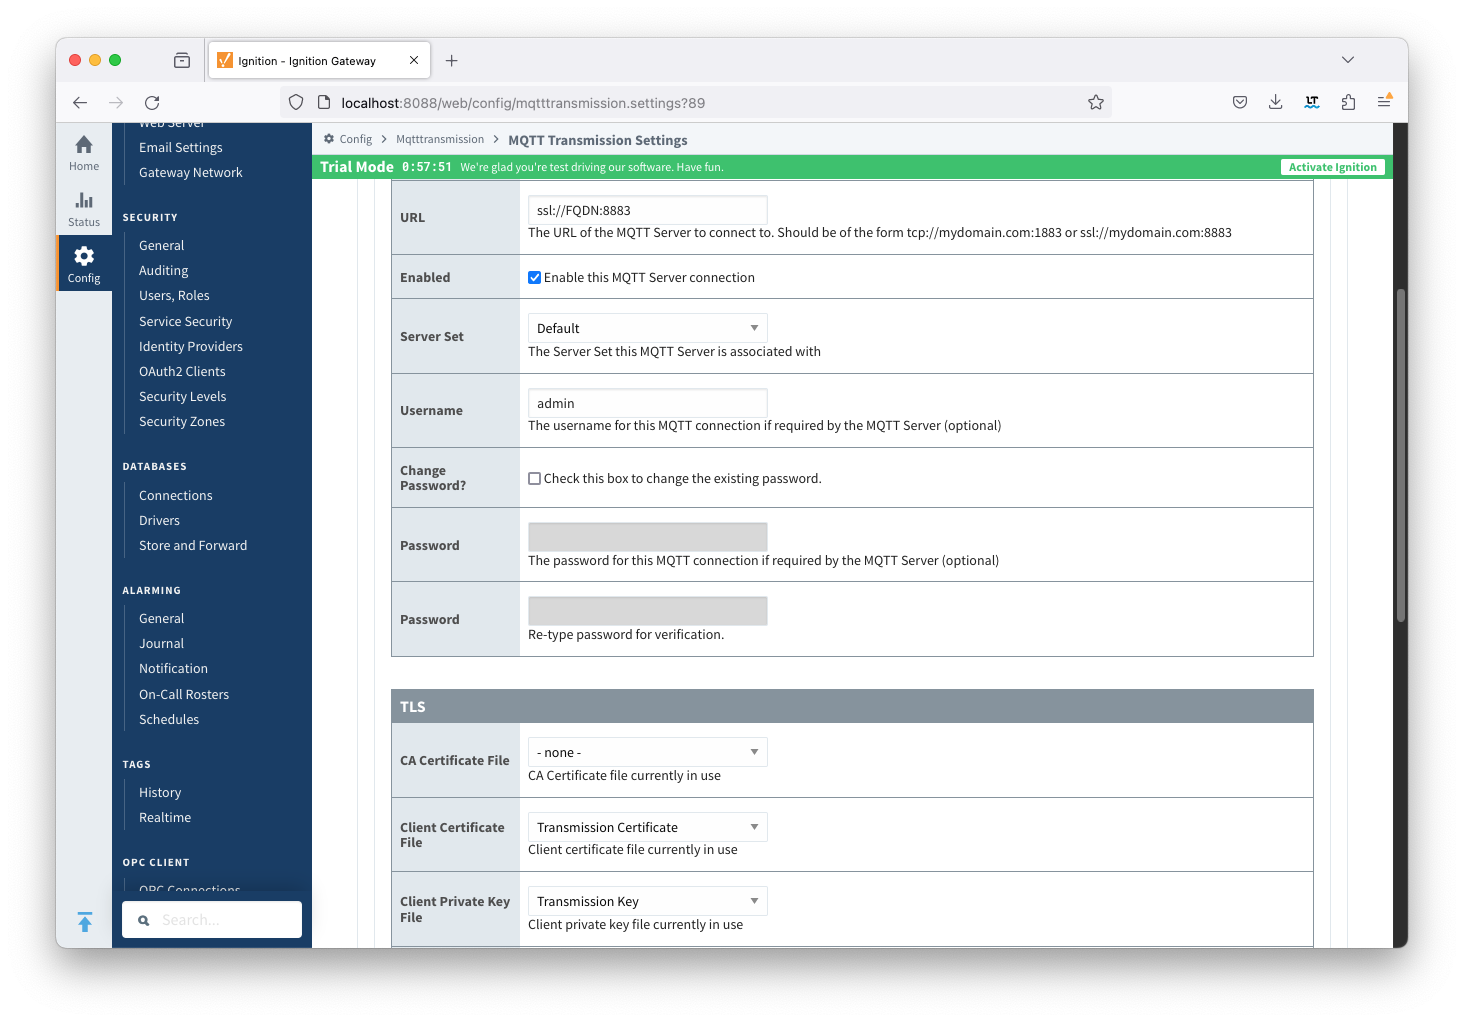Open Users, Roles settings
This screenshot has height=1022, width=1464.
tap(174, 295)
